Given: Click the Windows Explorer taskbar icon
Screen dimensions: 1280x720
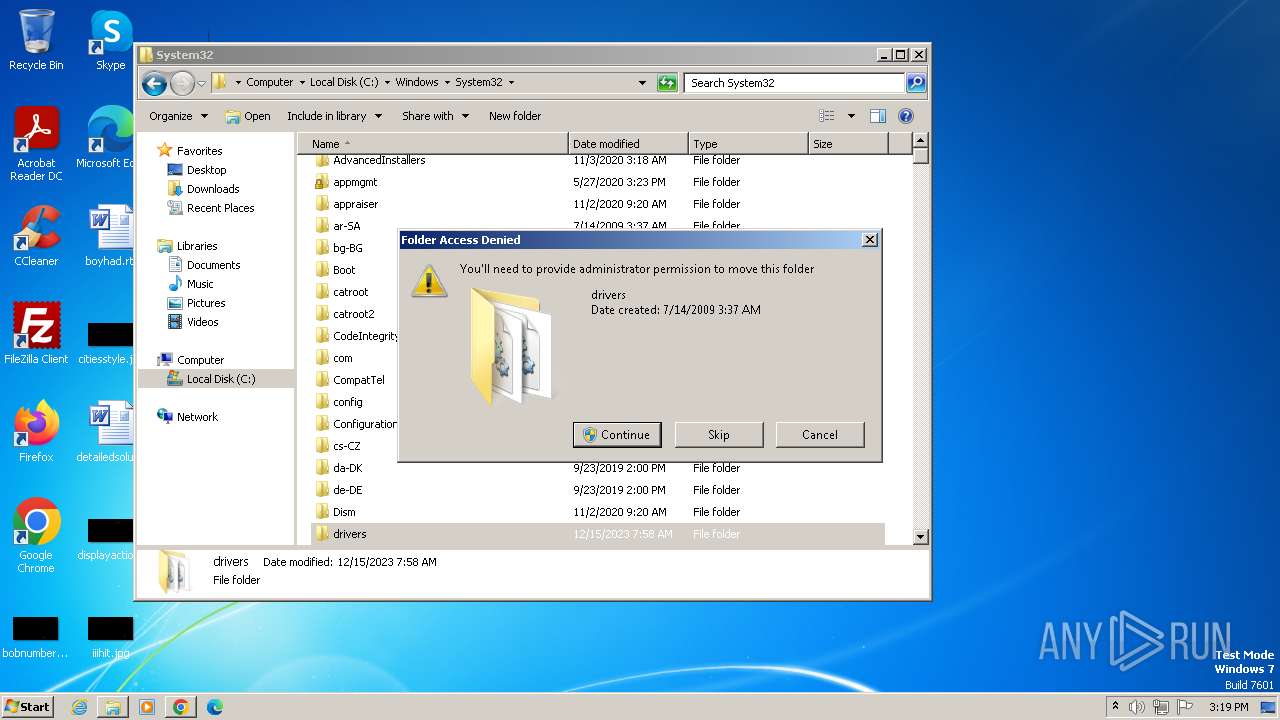Looking at the screenshot, I should click(113, 707).
